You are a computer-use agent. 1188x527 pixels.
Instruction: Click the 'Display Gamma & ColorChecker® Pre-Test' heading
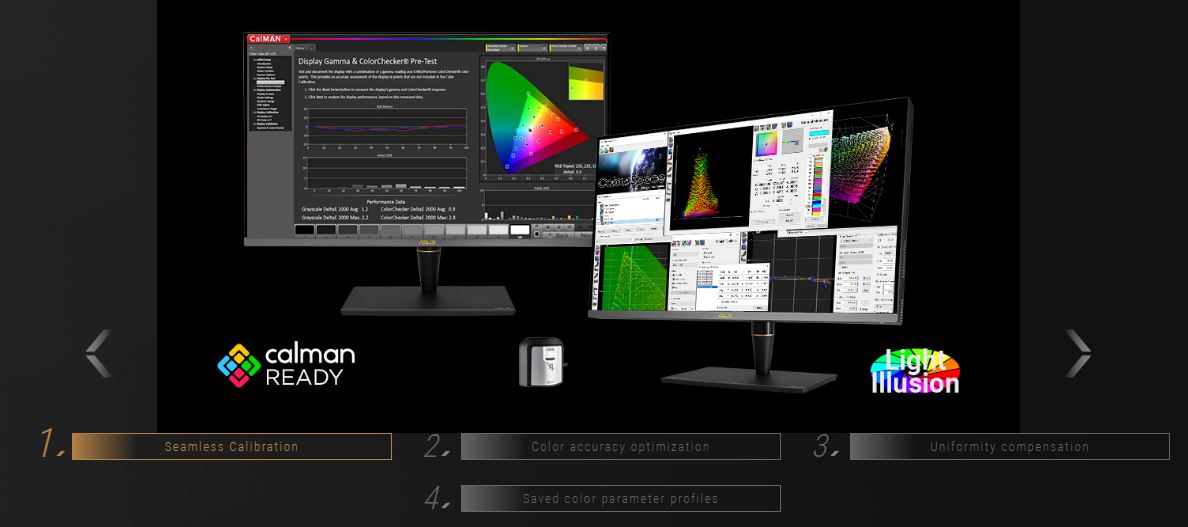(367, 61)
